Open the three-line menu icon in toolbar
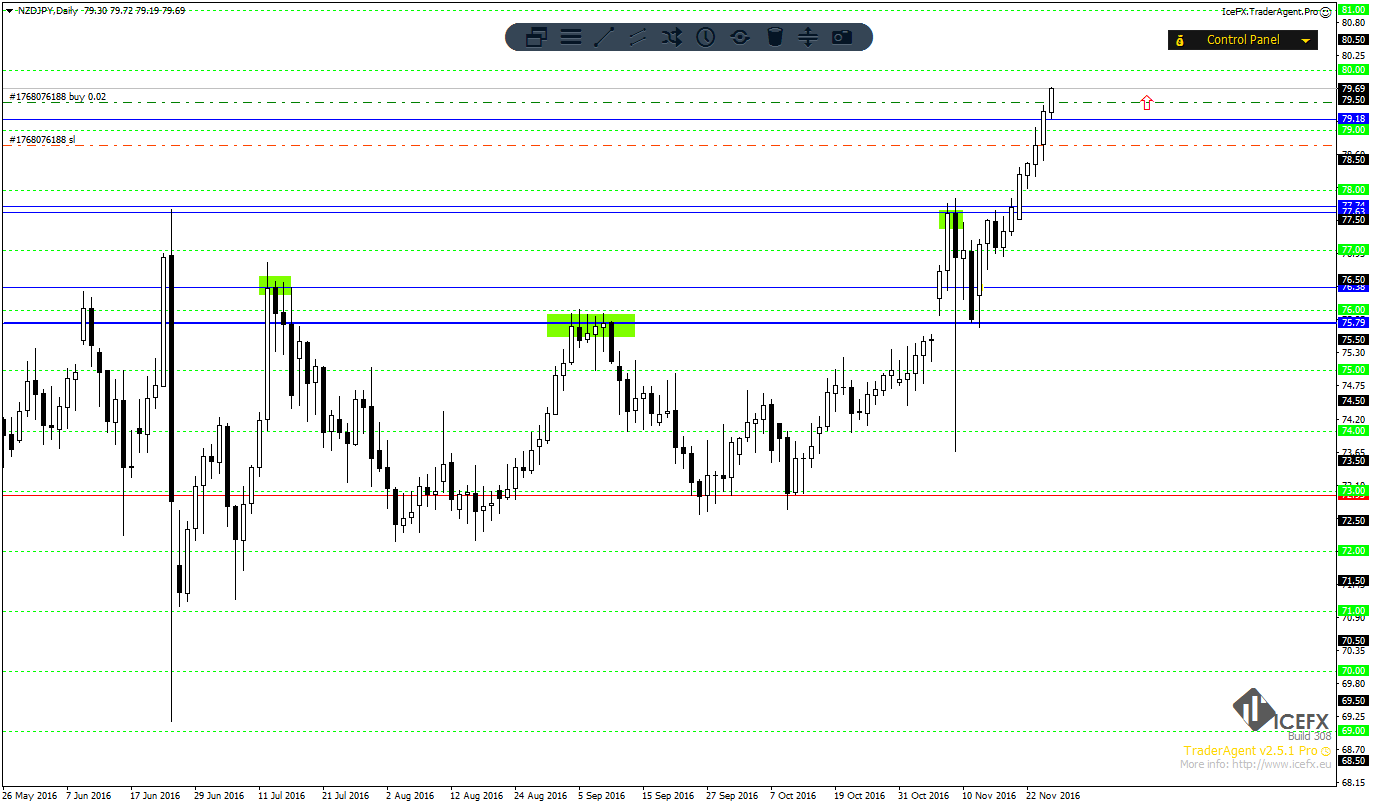Viewport: 1376px width, 807px height. coord(571,37)
